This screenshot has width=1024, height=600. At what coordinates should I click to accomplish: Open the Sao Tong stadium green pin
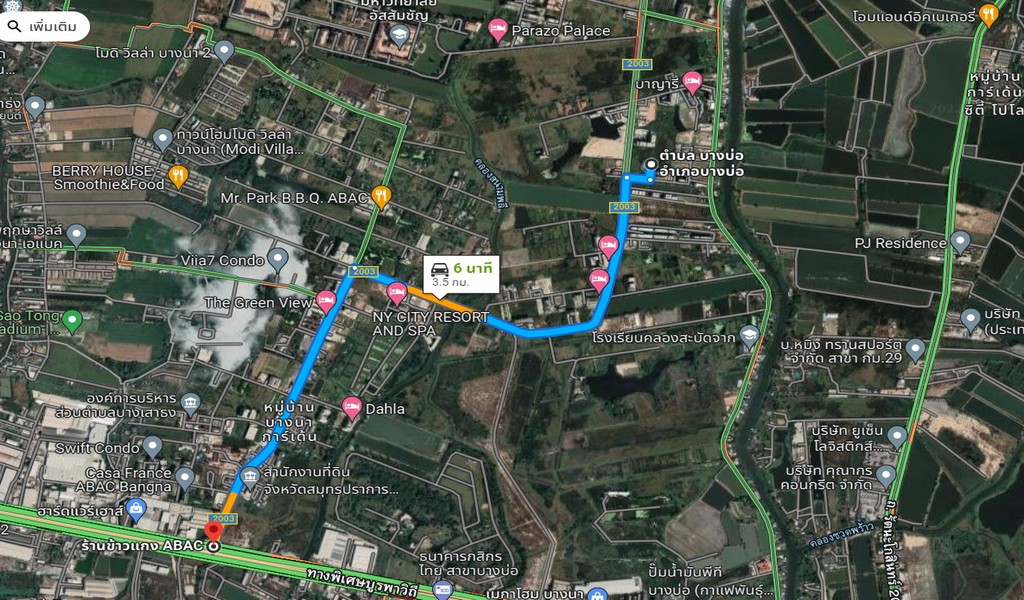click(x=72, y=321)
